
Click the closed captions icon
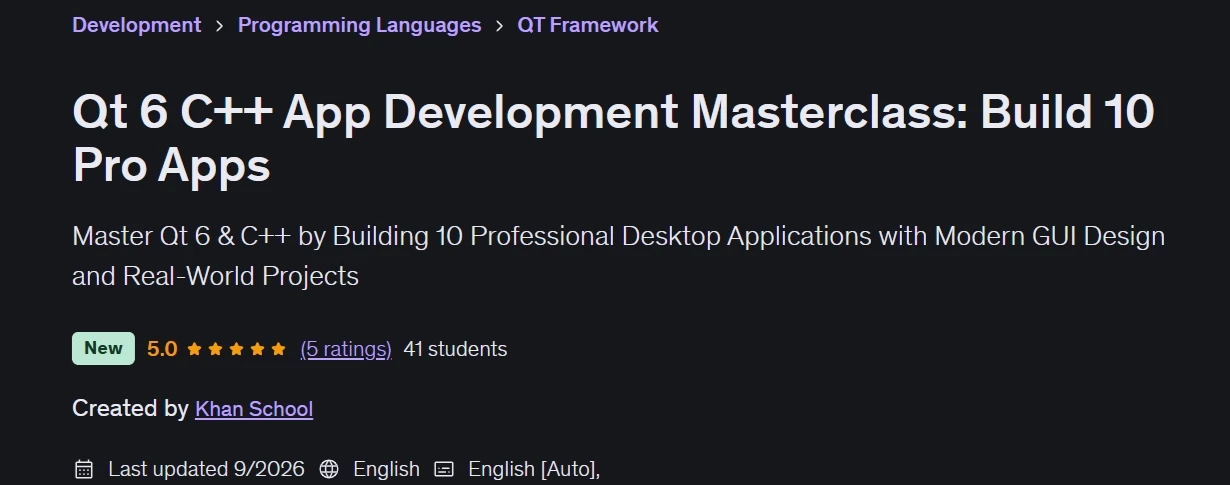click(444, 469)
